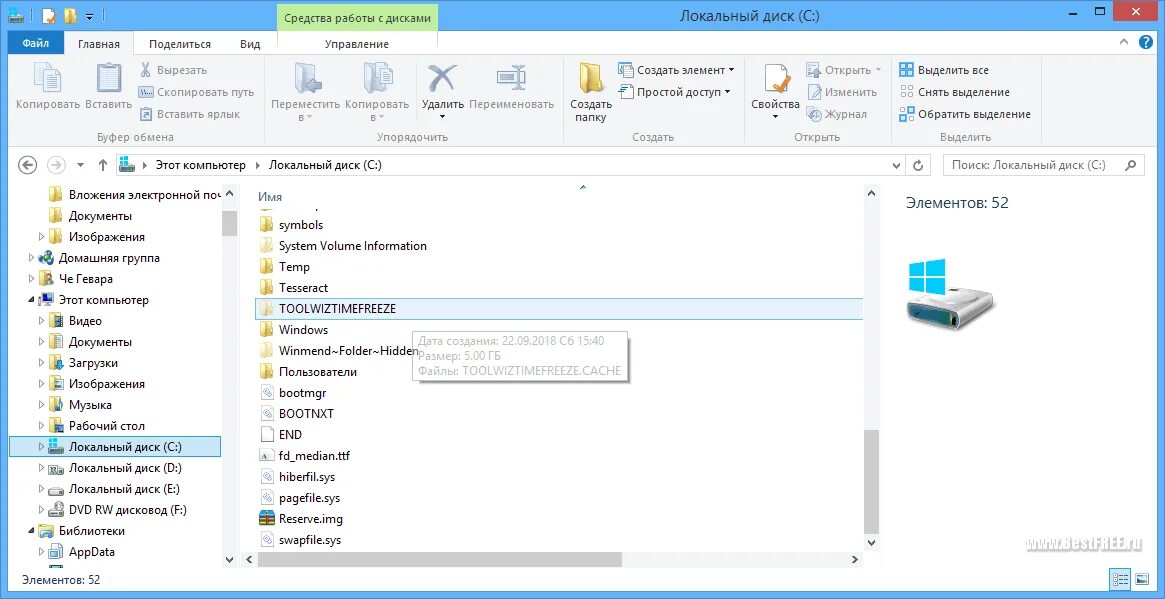Expand Загрузки tree node
Screen dimensions: 1165x599
[x=42, y=363]
